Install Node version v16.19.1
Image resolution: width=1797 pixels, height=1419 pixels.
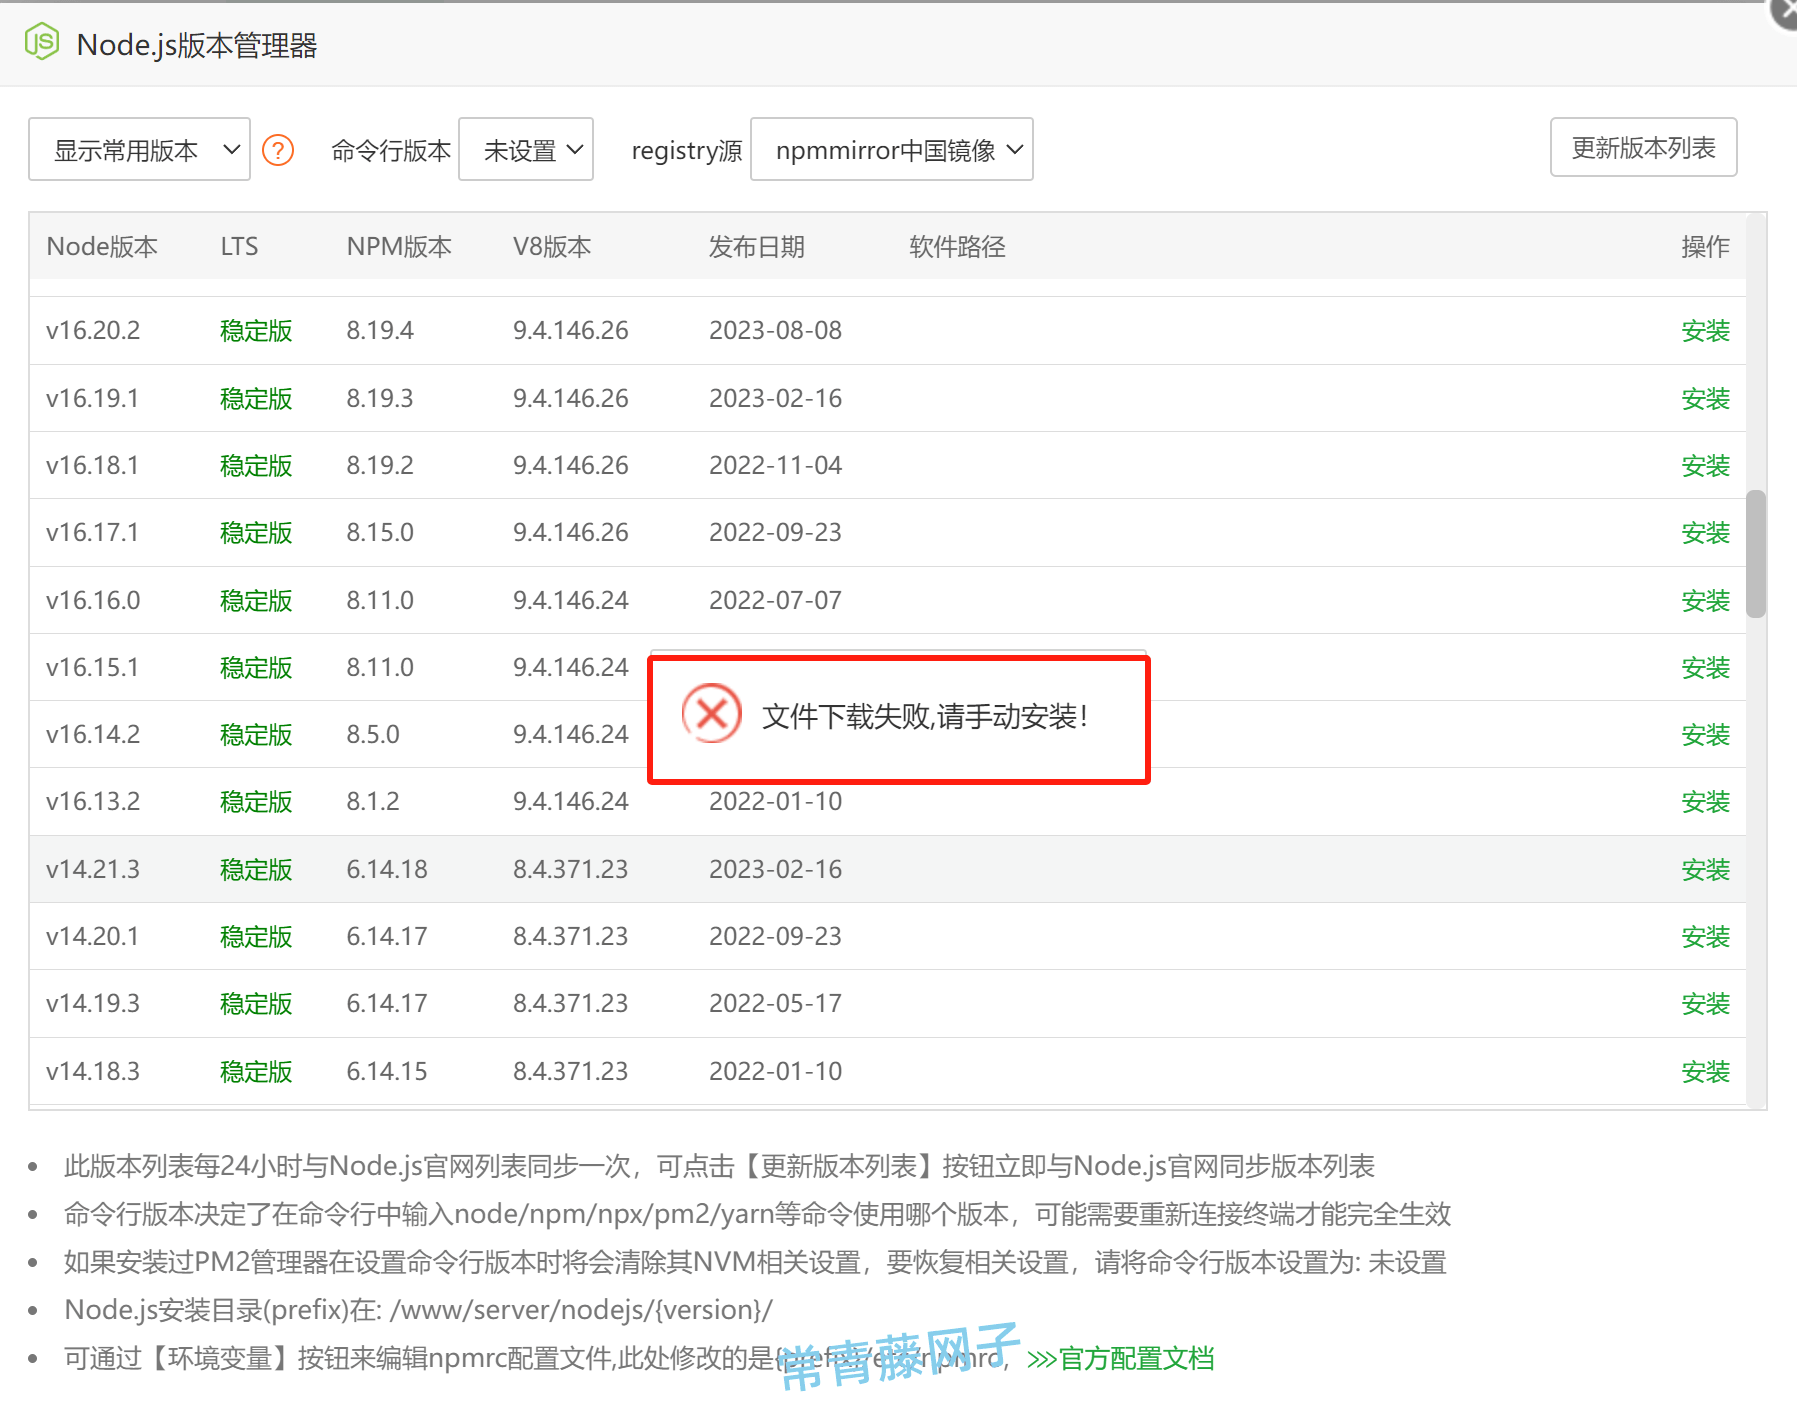[1705, 398]
